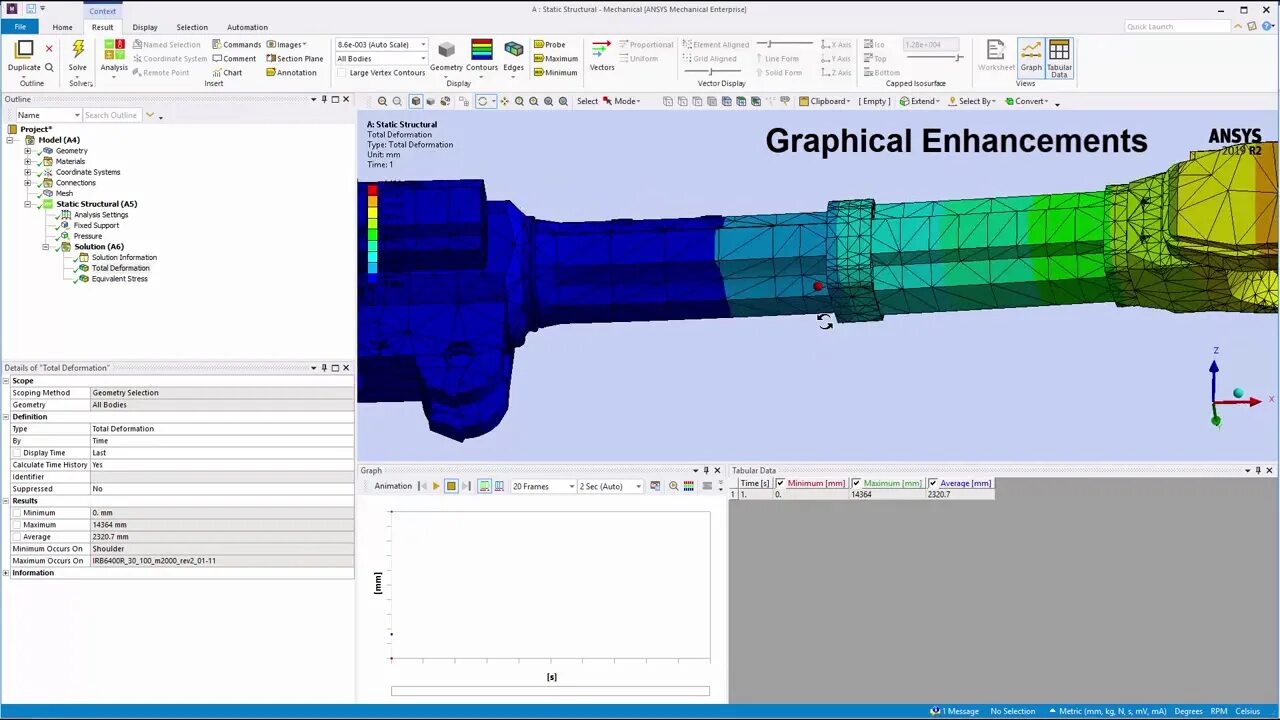Click the Mode selection button
The height and width of the screenshot is (720, 1280).
620,101
